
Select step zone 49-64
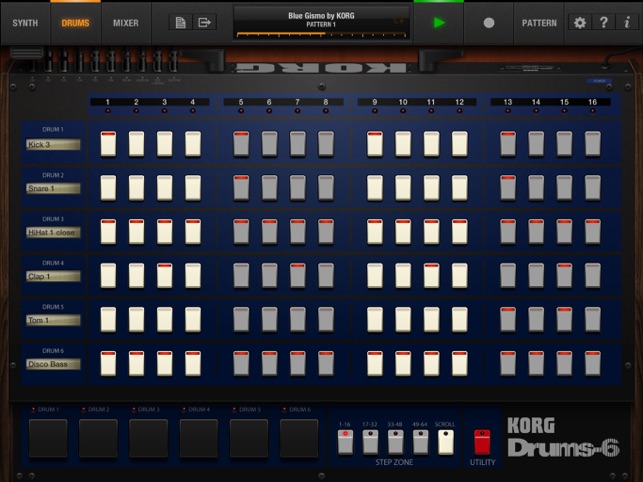(420, 442)
